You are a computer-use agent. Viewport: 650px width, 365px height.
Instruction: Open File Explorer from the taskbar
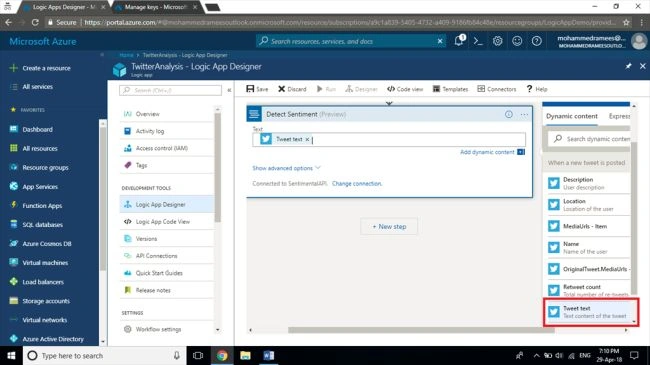(x=245, y=355)
